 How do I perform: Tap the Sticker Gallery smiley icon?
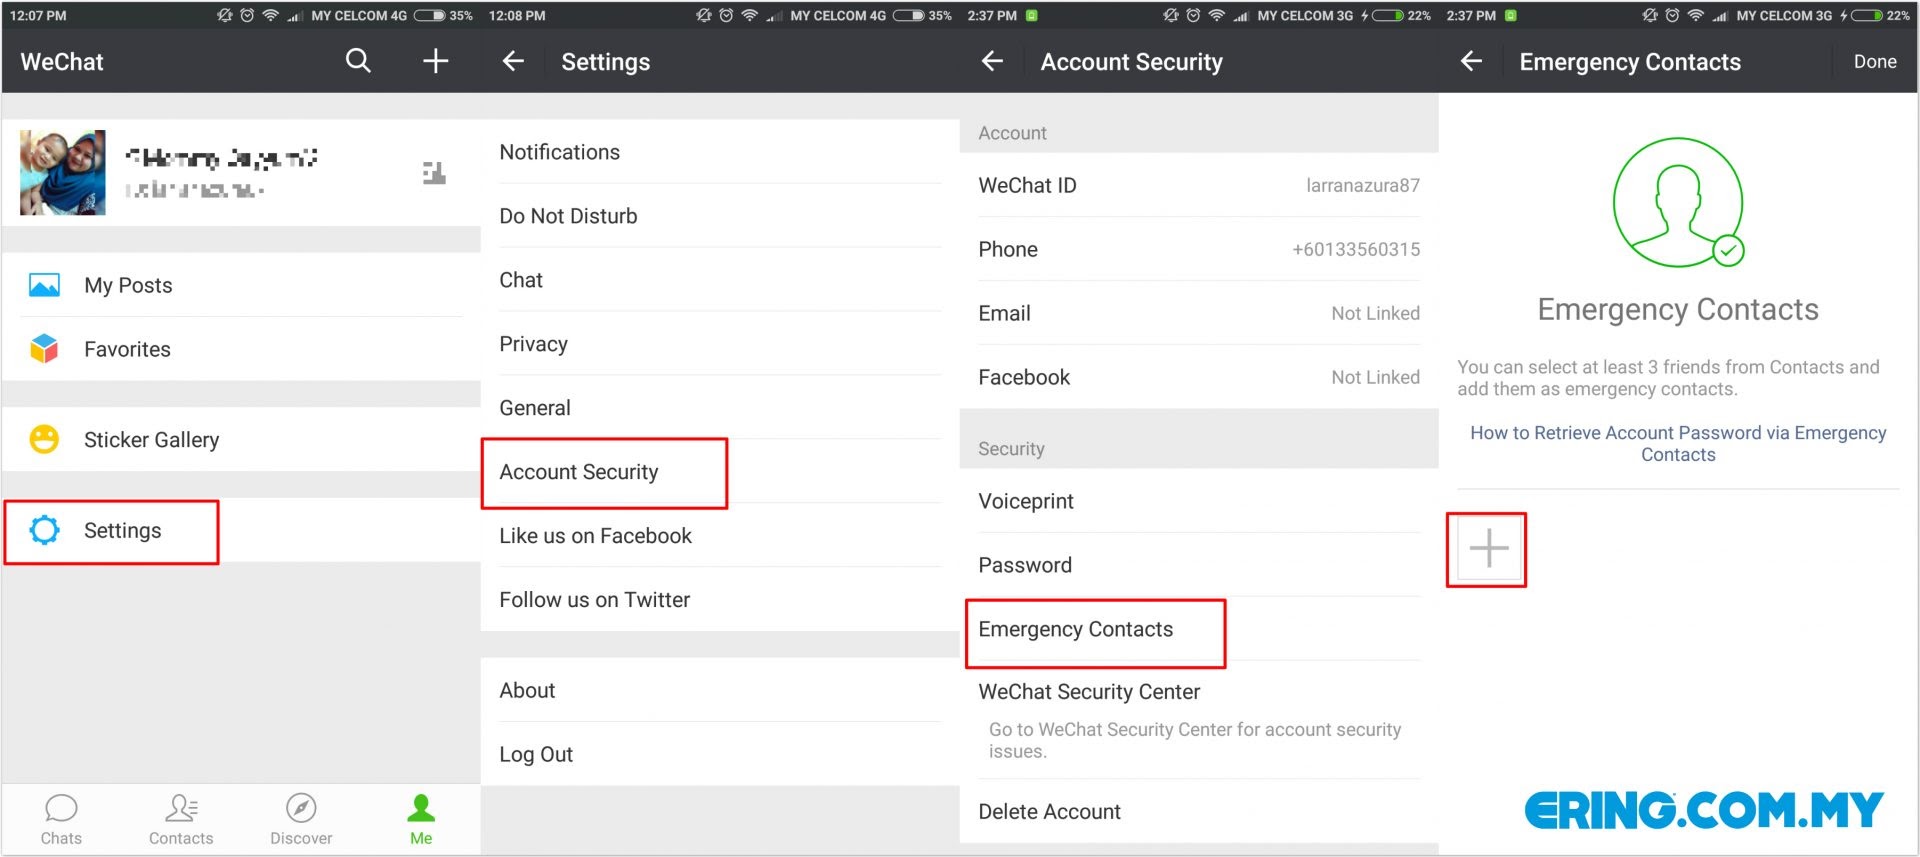coord(44,439)
